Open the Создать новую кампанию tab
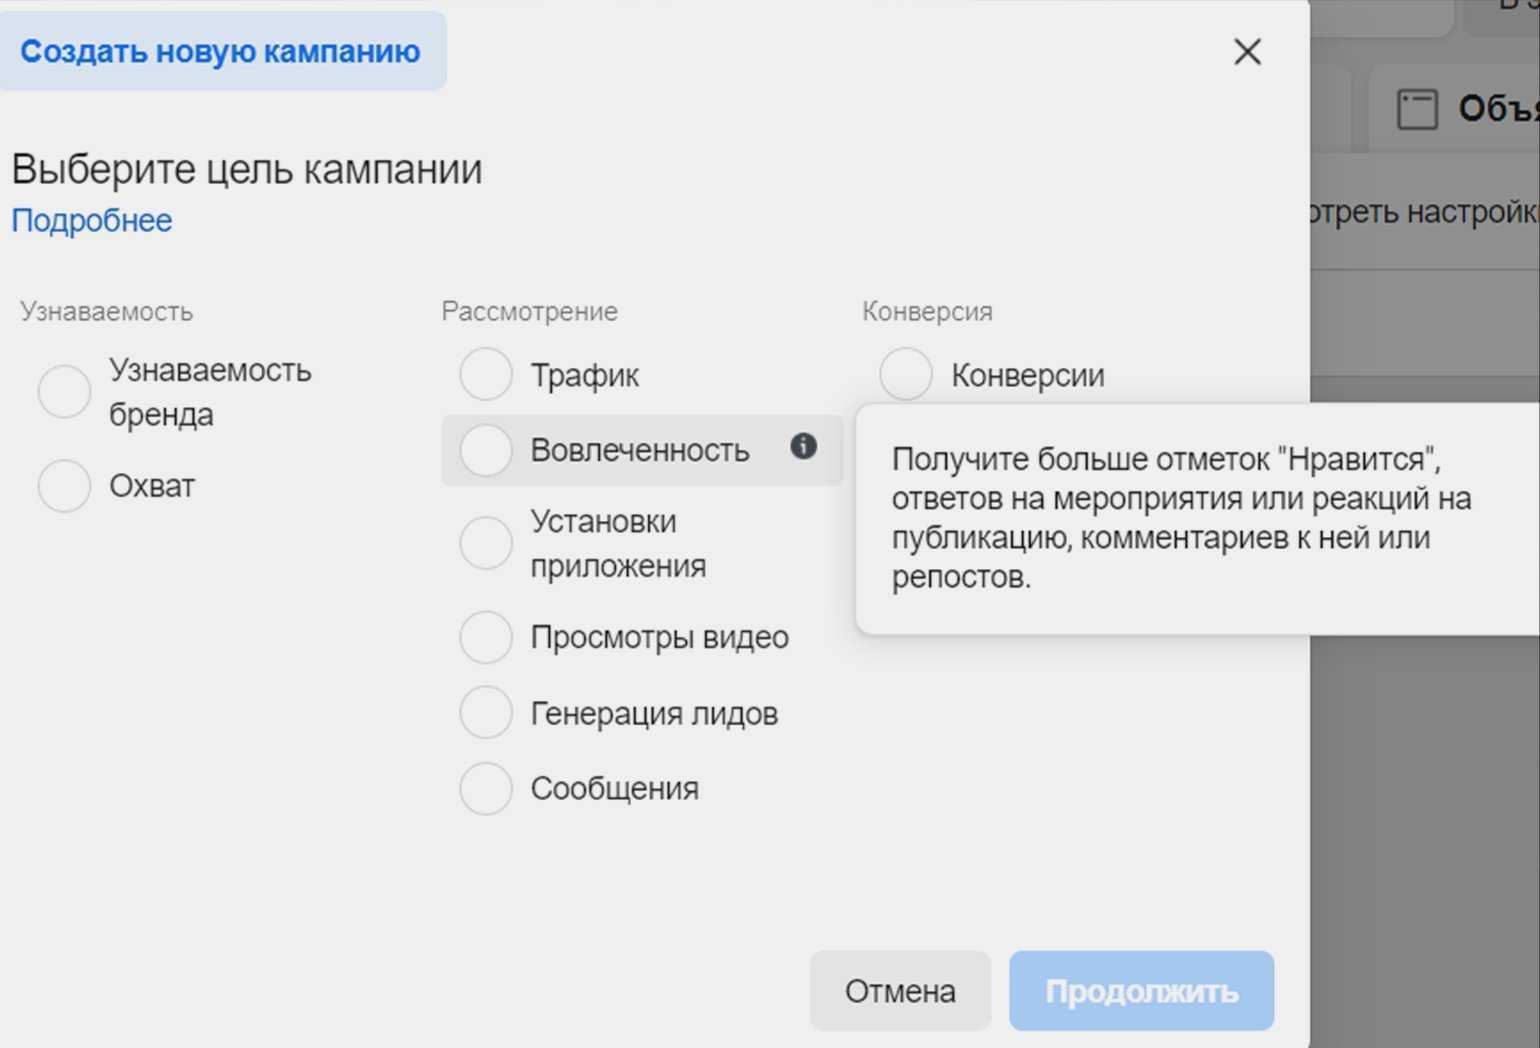 (x=220, y=52)
